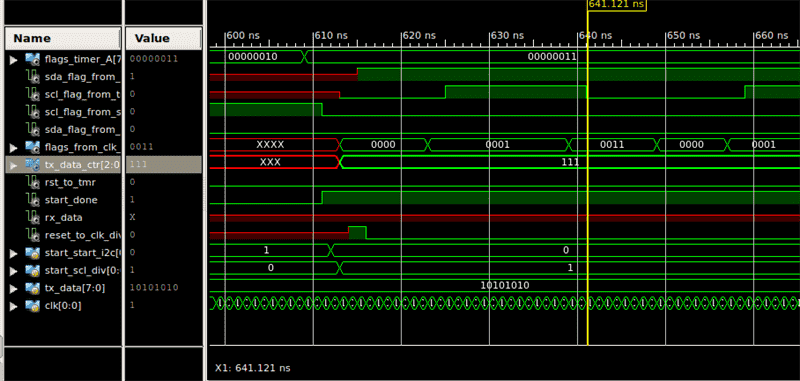Expand the clk[0:0] bus
Image resolution: width=800 pixels, height=381 pixels.
[x=14, y=306]
